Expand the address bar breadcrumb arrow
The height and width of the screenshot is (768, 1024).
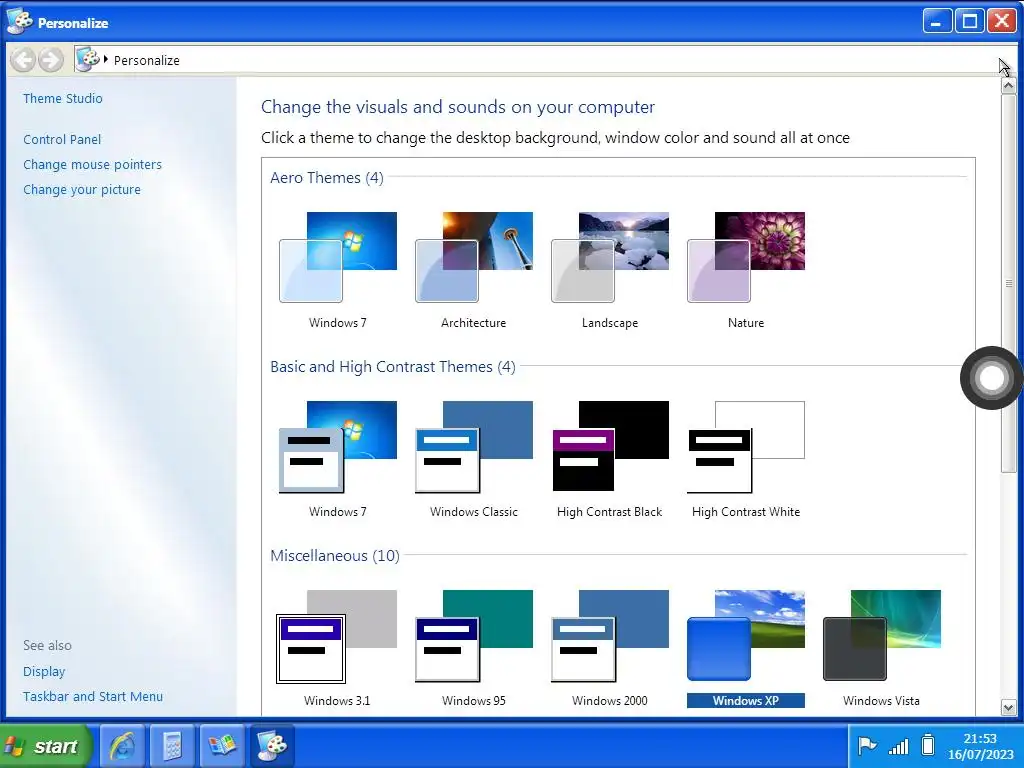[x=106, y=59]
